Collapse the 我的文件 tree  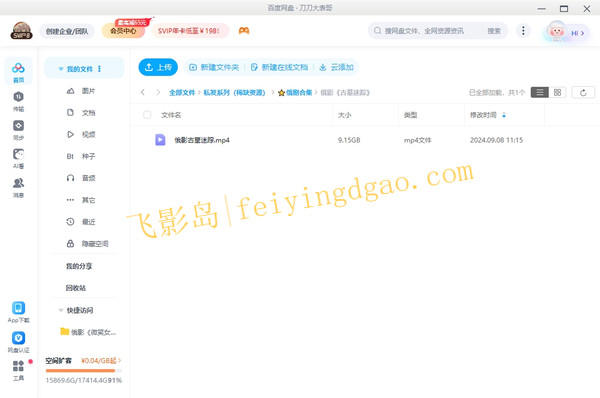60,69
